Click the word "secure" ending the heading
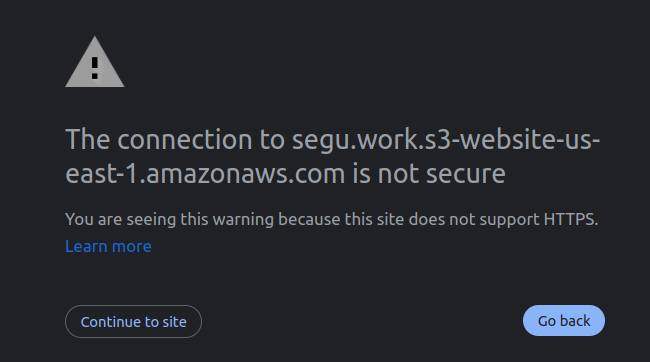650x362 pixels. click(x=466, y=174)
